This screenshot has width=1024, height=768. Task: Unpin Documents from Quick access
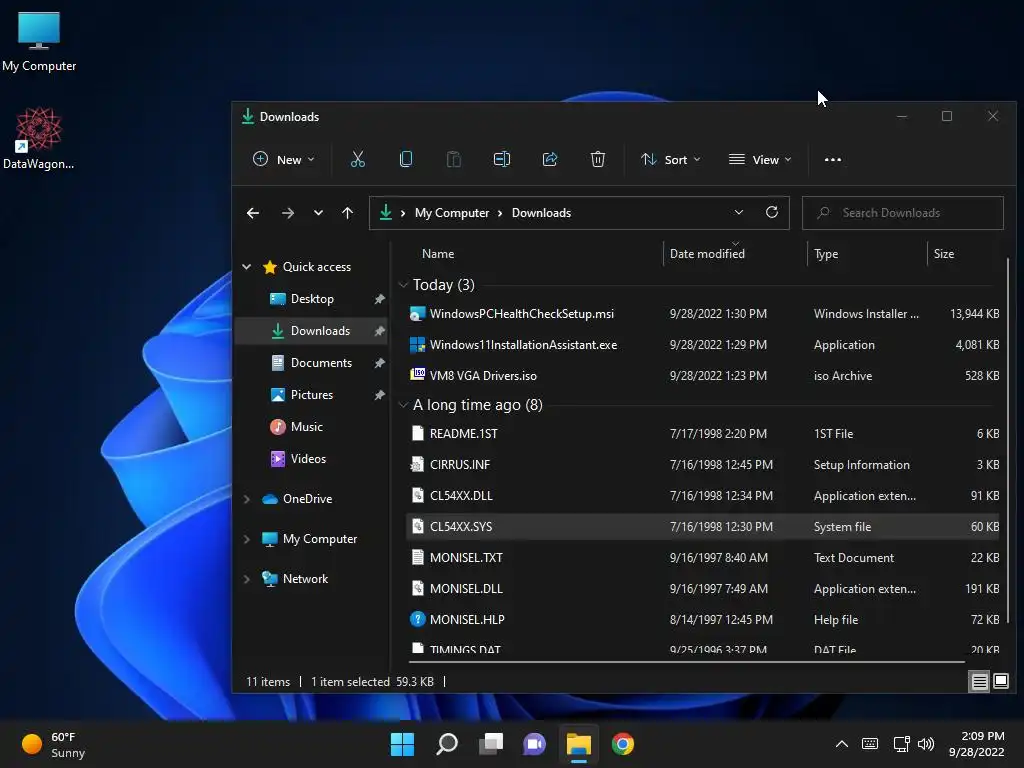[379, 363]
